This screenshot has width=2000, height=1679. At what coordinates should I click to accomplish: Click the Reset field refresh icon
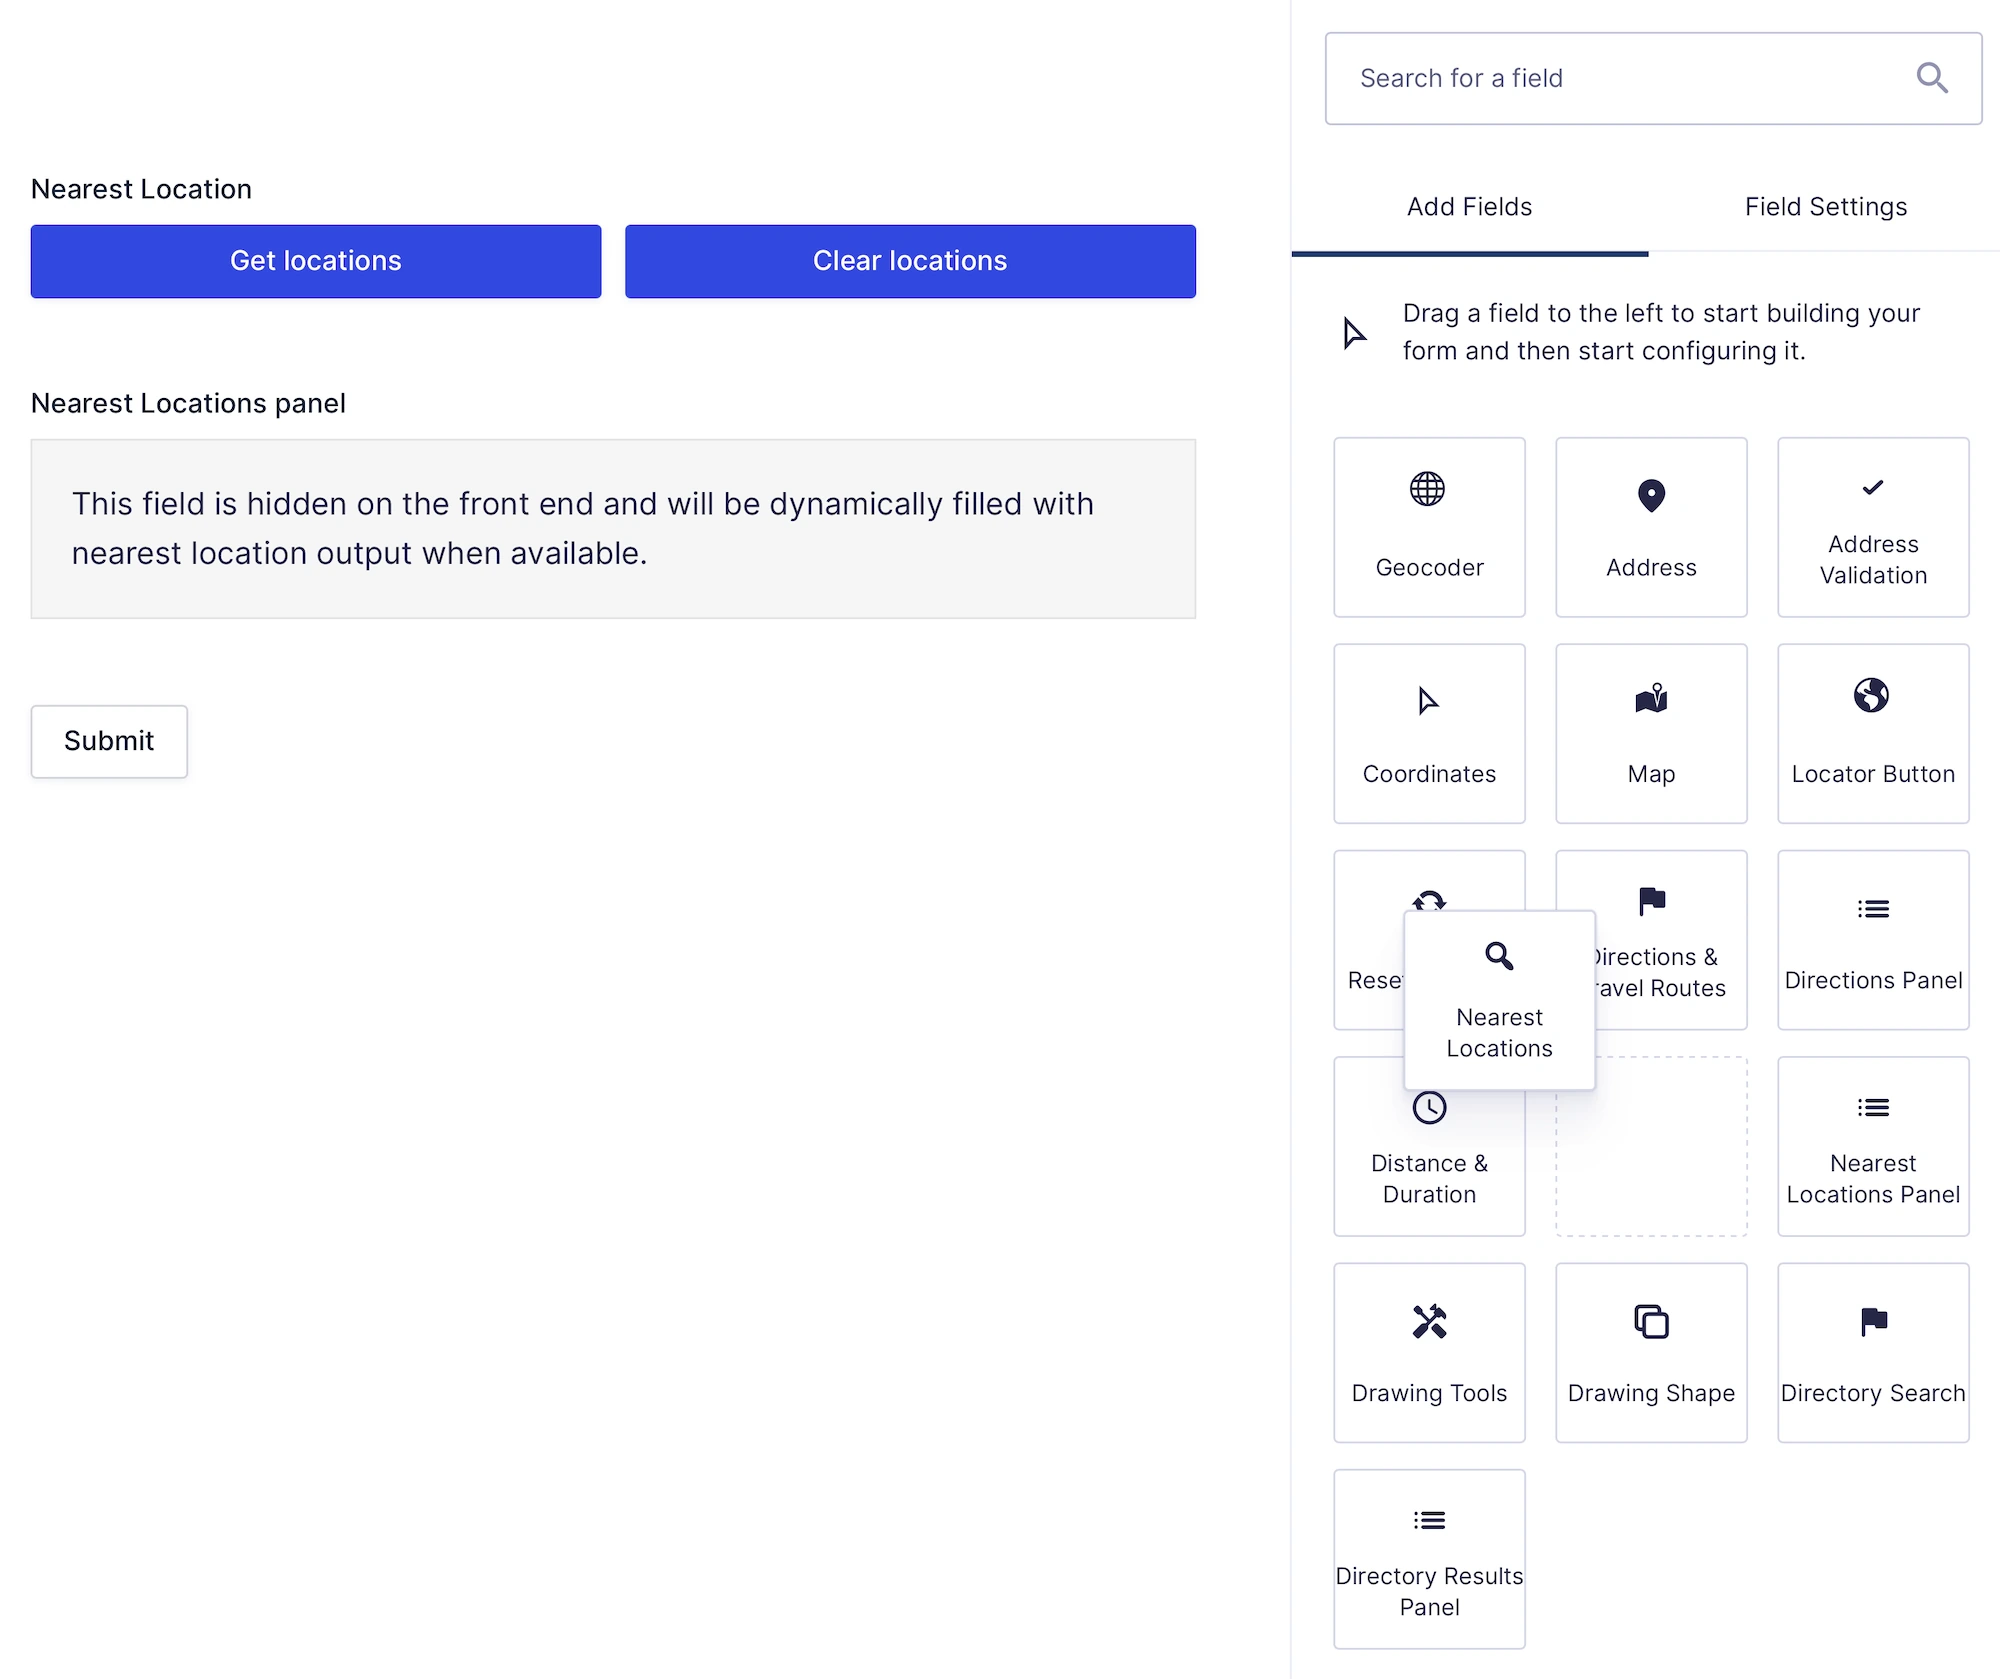tap(1429, 900)
